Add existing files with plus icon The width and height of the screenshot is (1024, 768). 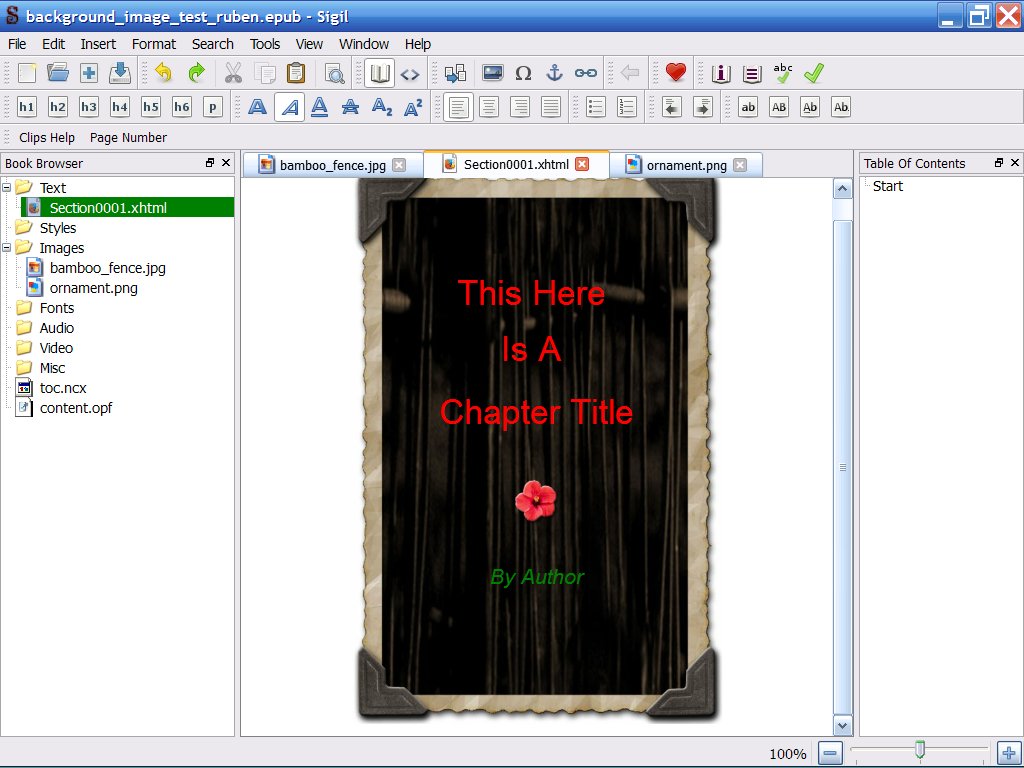(89, 73)
